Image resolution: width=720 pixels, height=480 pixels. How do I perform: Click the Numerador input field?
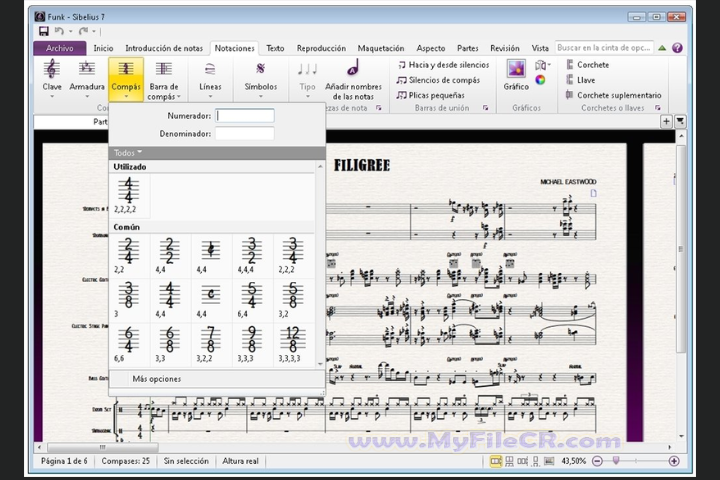[245, 116]
